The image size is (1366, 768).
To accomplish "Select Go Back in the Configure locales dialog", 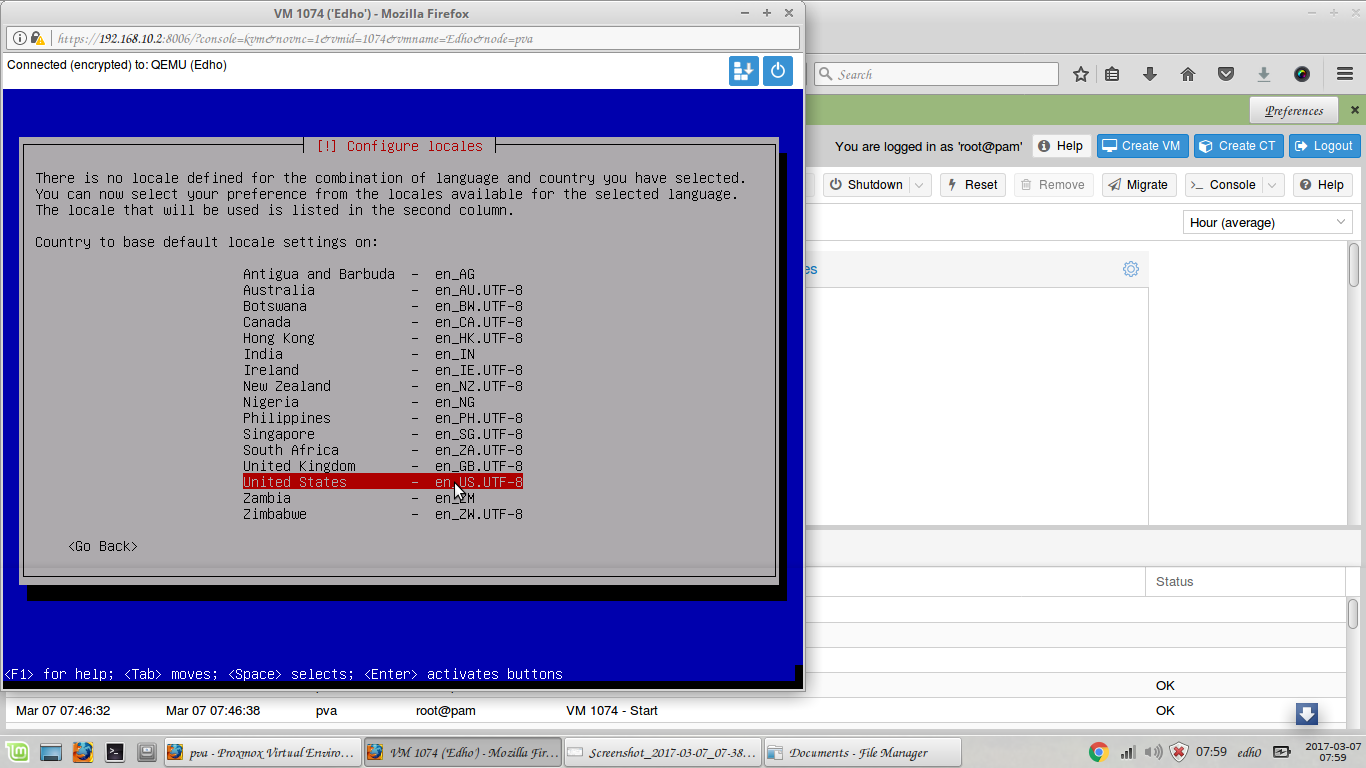I will click(x=102, y=546).
